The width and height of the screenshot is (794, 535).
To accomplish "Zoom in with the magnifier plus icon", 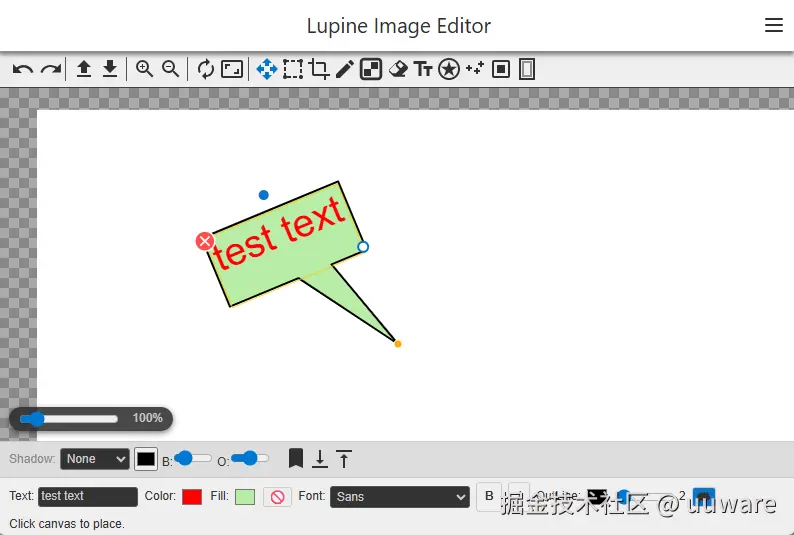I will [144, 69].
